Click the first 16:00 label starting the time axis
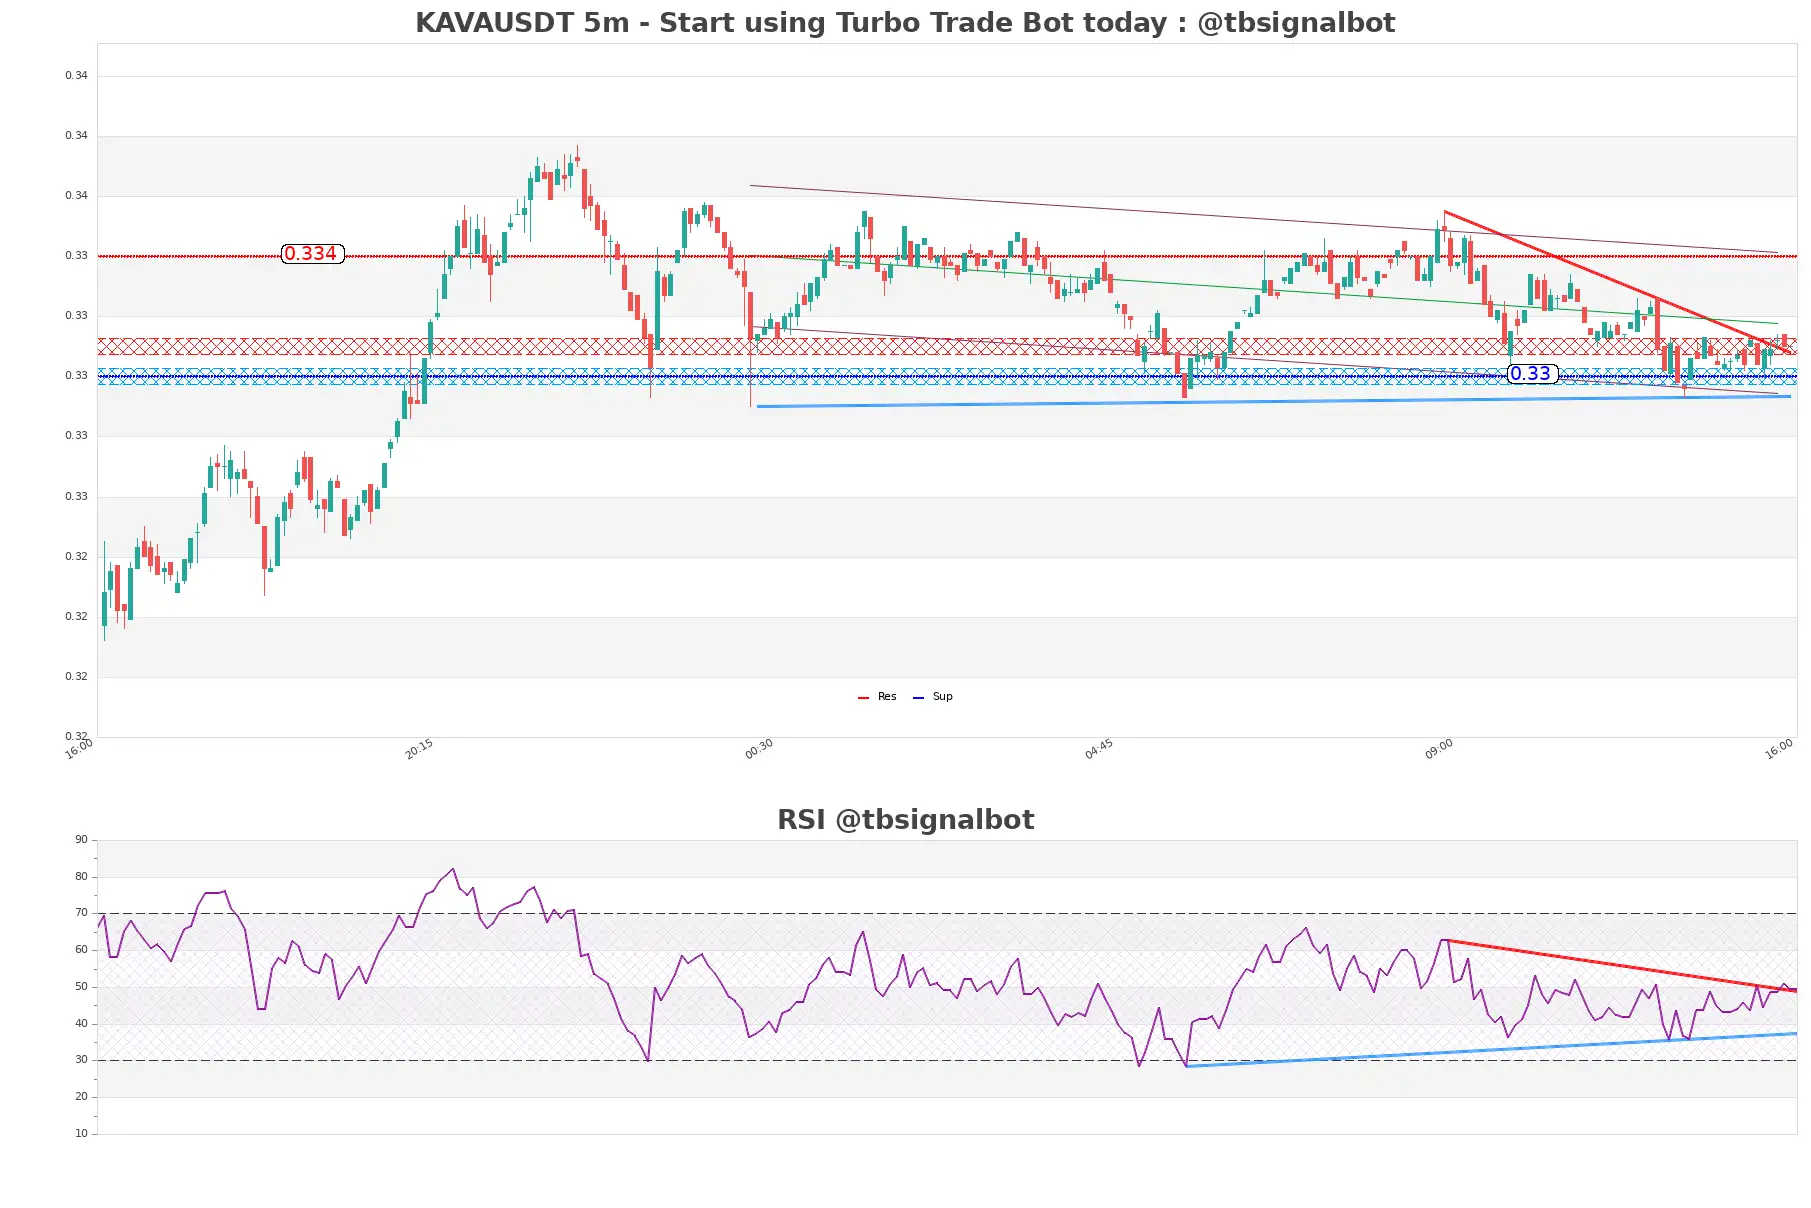The height and width of the screenshot is (1208, 1811). [79, 749]
